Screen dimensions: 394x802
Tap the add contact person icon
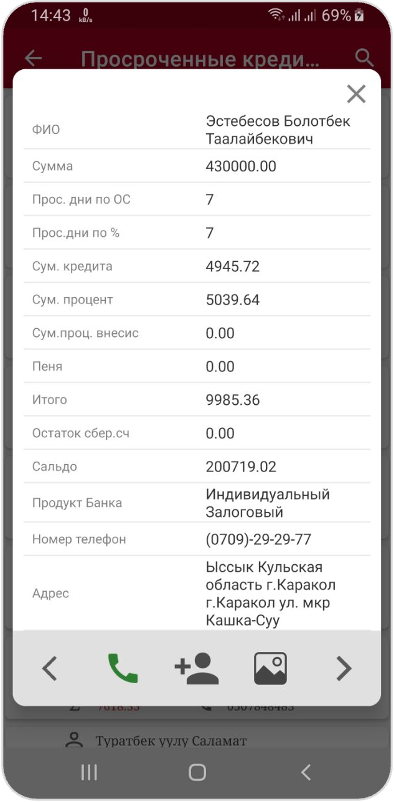click(x=197, y=668)
